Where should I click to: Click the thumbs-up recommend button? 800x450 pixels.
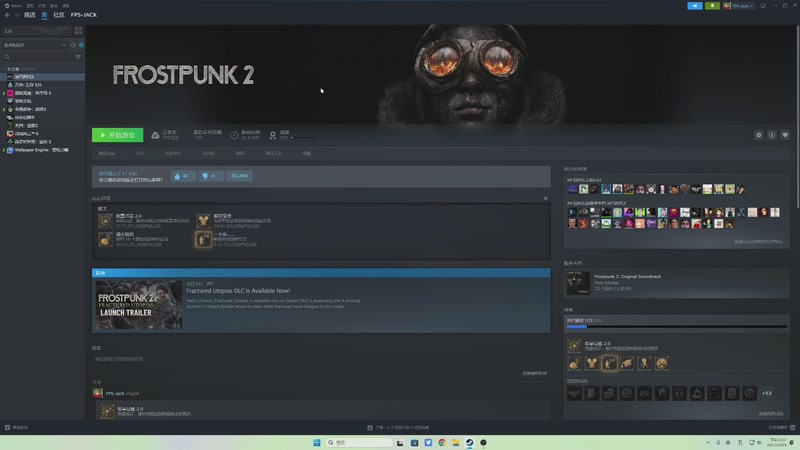pos(183,176)
